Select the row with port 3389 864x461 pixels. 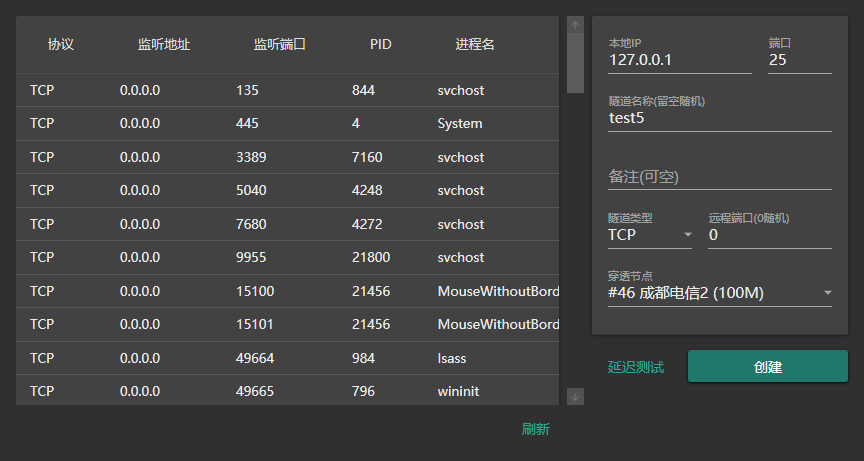tap(287, 157)
